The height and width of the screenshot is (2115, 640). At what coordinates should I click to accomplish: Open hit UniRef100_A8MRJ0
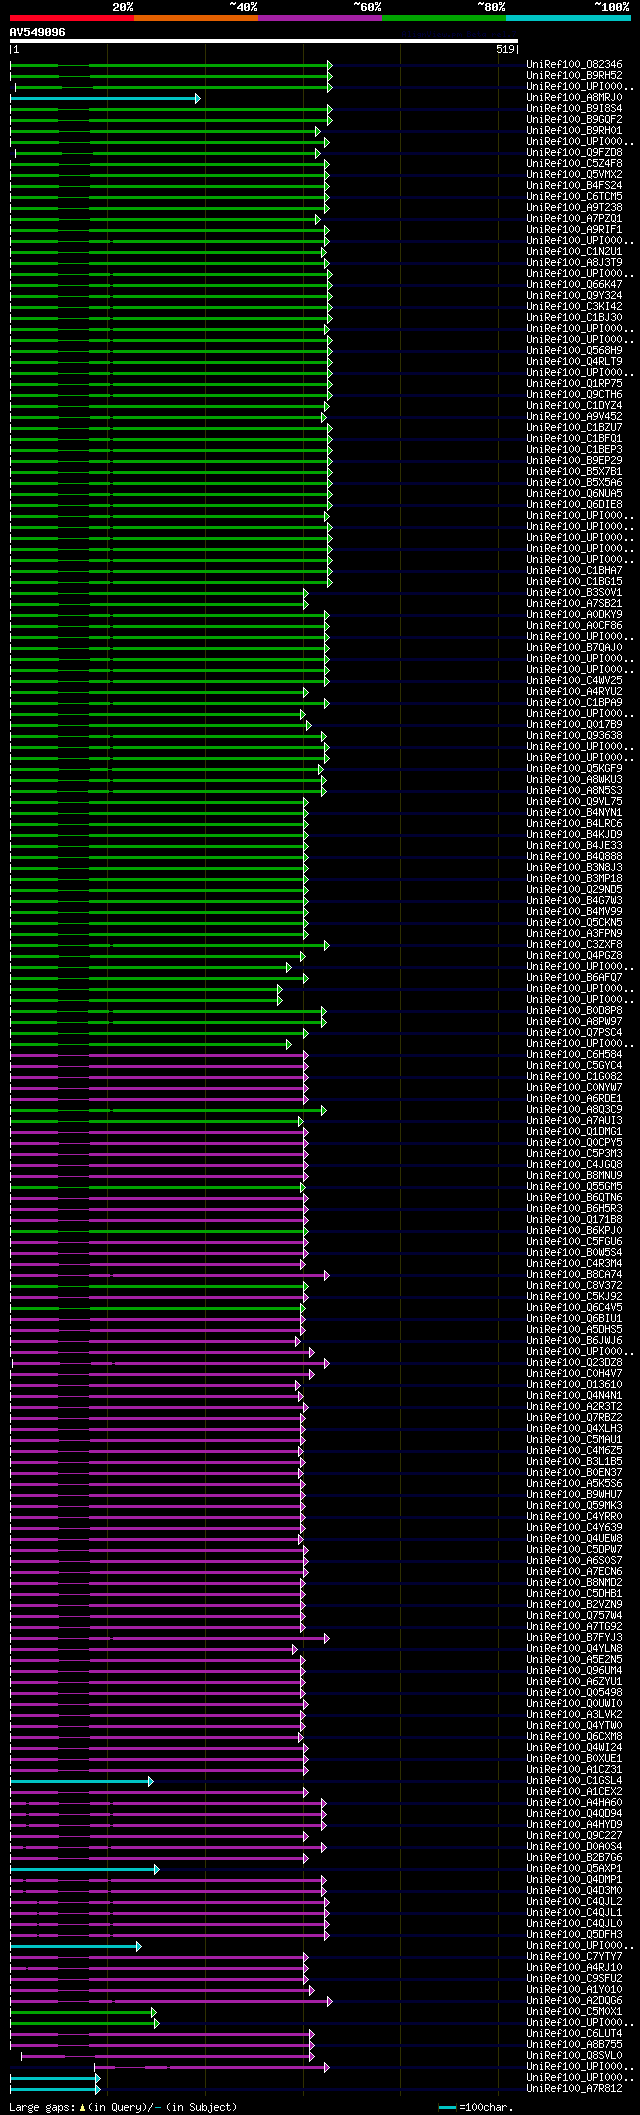pos(574,98)
